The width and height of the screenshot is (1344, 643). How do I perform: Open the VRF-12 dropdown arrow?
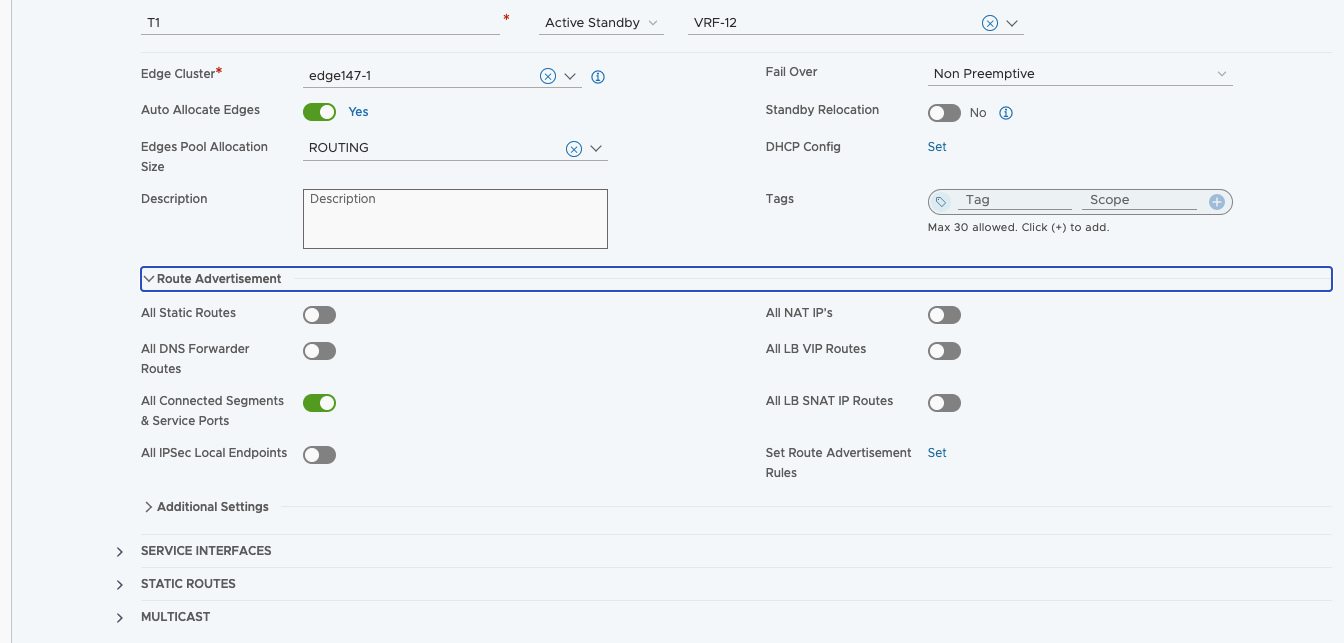1012,23
